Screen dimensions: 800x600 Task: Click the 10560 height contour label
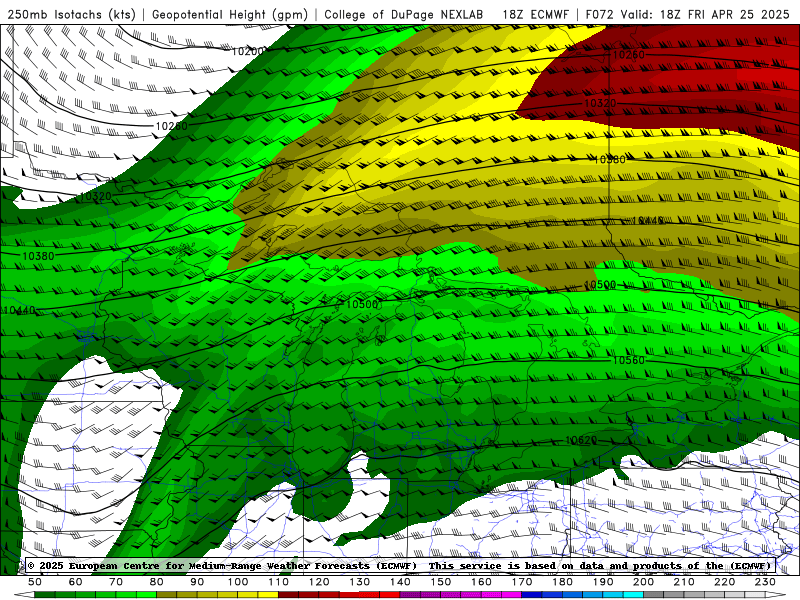(x=629, y=360)
